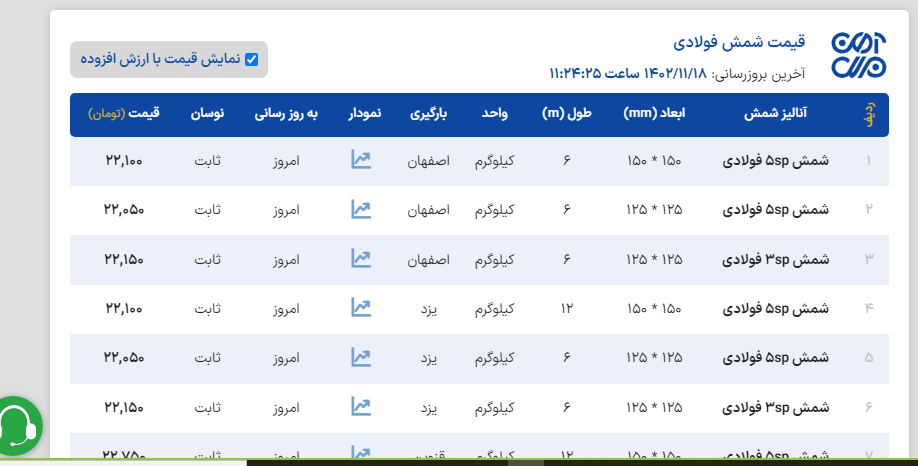Click the به روز رسانی column header

point(285,114)
